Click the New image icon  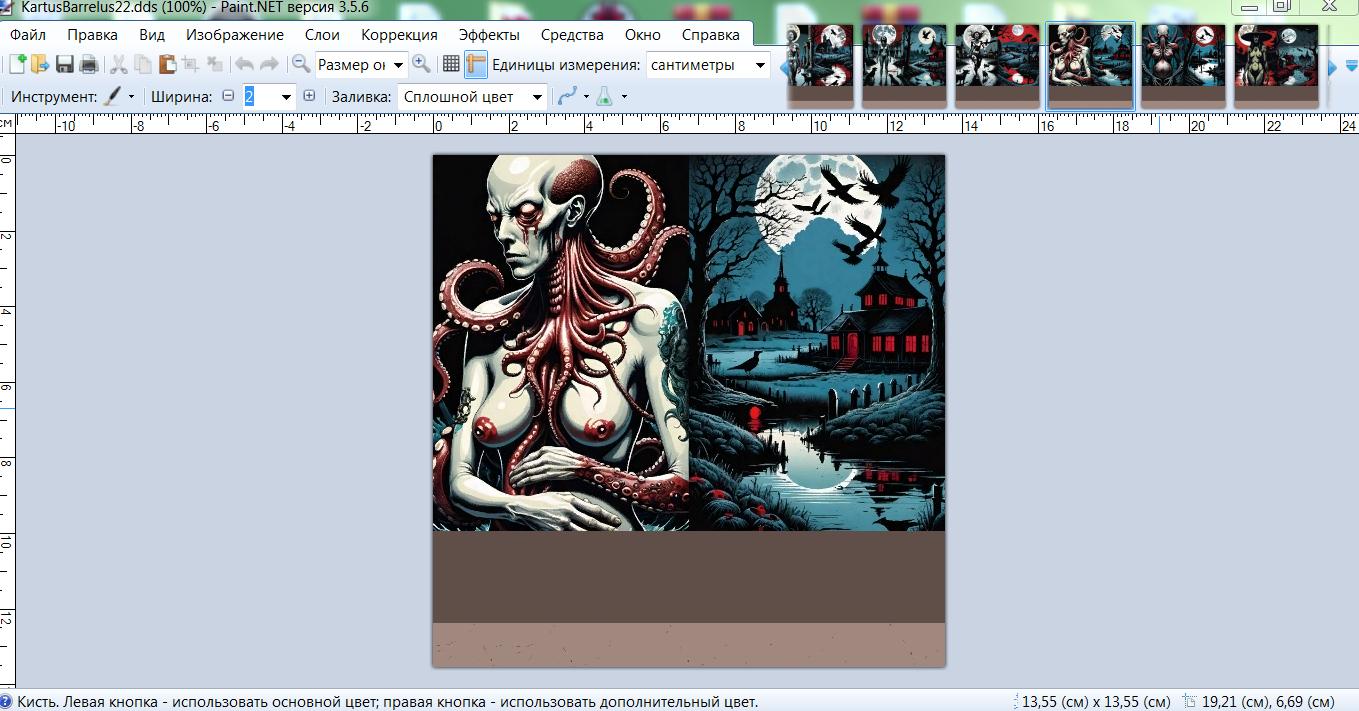coord(17,65)
